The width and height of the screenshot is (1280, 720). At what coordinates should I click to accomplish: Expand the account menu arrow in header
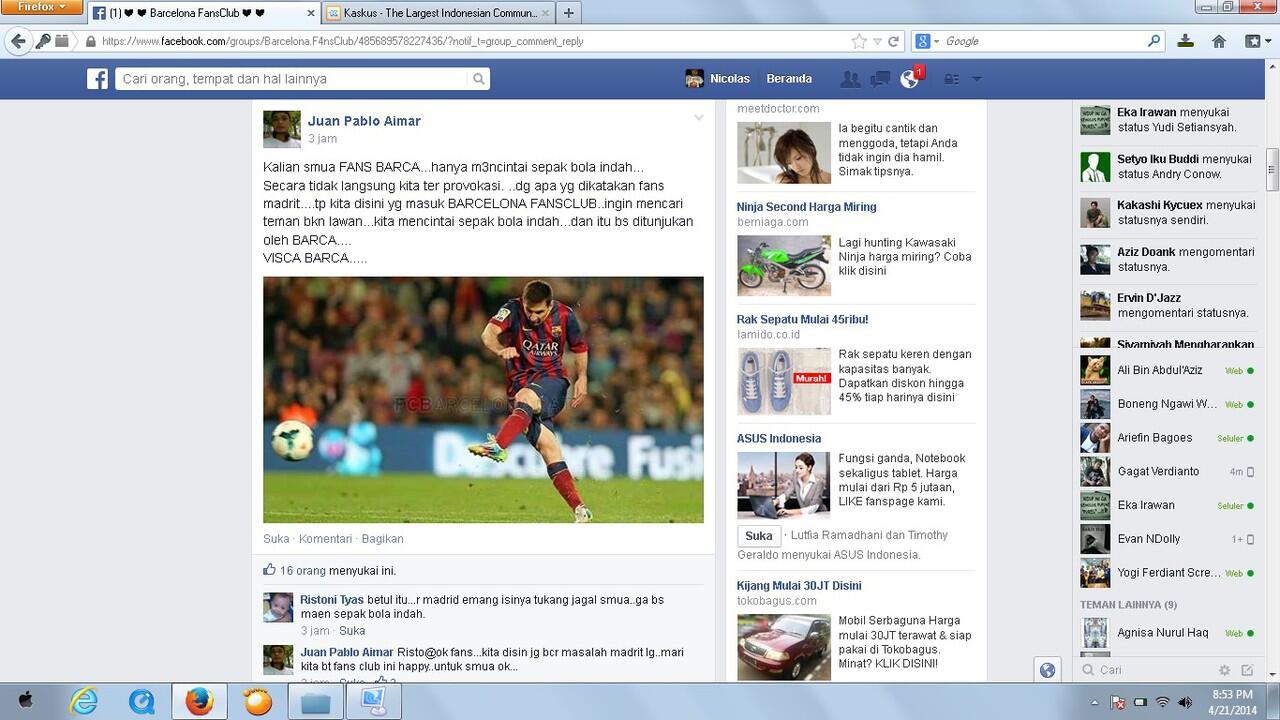[x=977, y=79]
